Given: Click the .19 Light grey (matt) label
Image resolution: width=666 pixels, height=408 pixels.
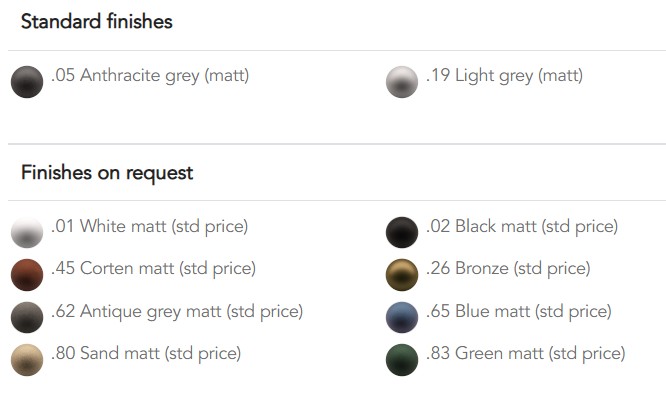Looking at the screenshot, I should click(x=504, y=76).
